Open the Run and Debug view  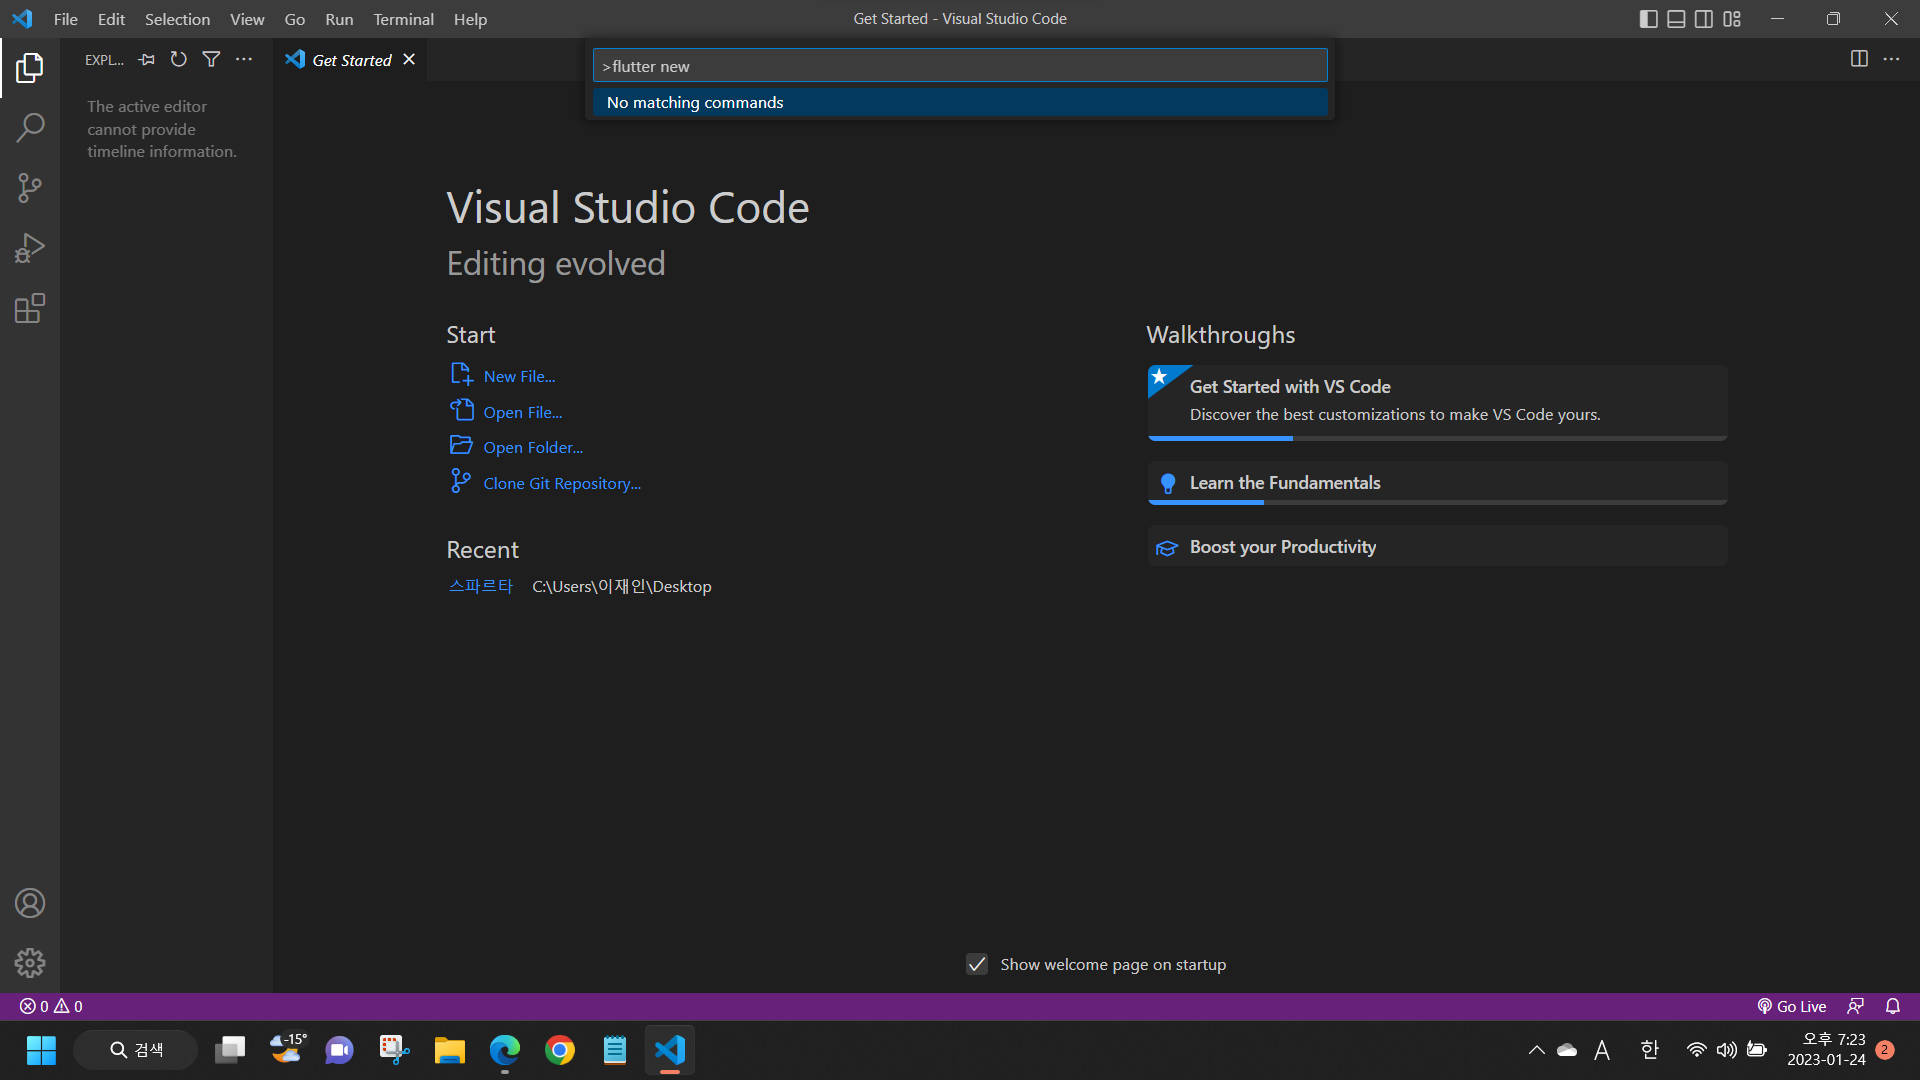(30, 248)
